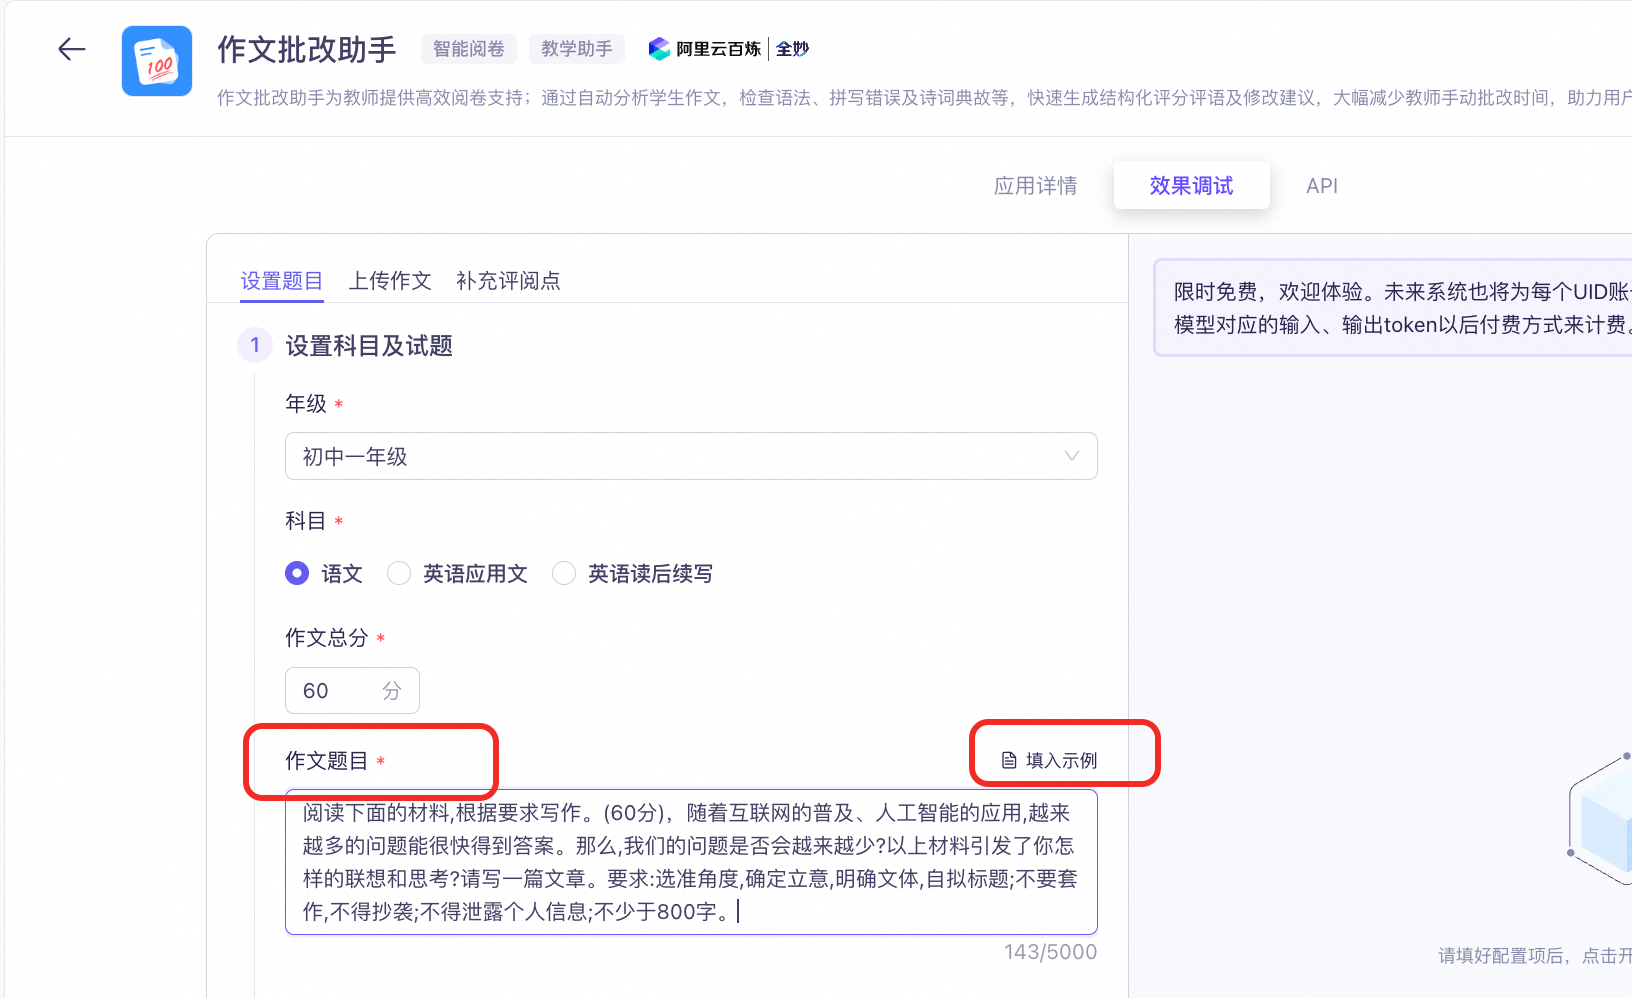
Task: Click the 阿里云百炼 logo
Action: pos(705,49)
